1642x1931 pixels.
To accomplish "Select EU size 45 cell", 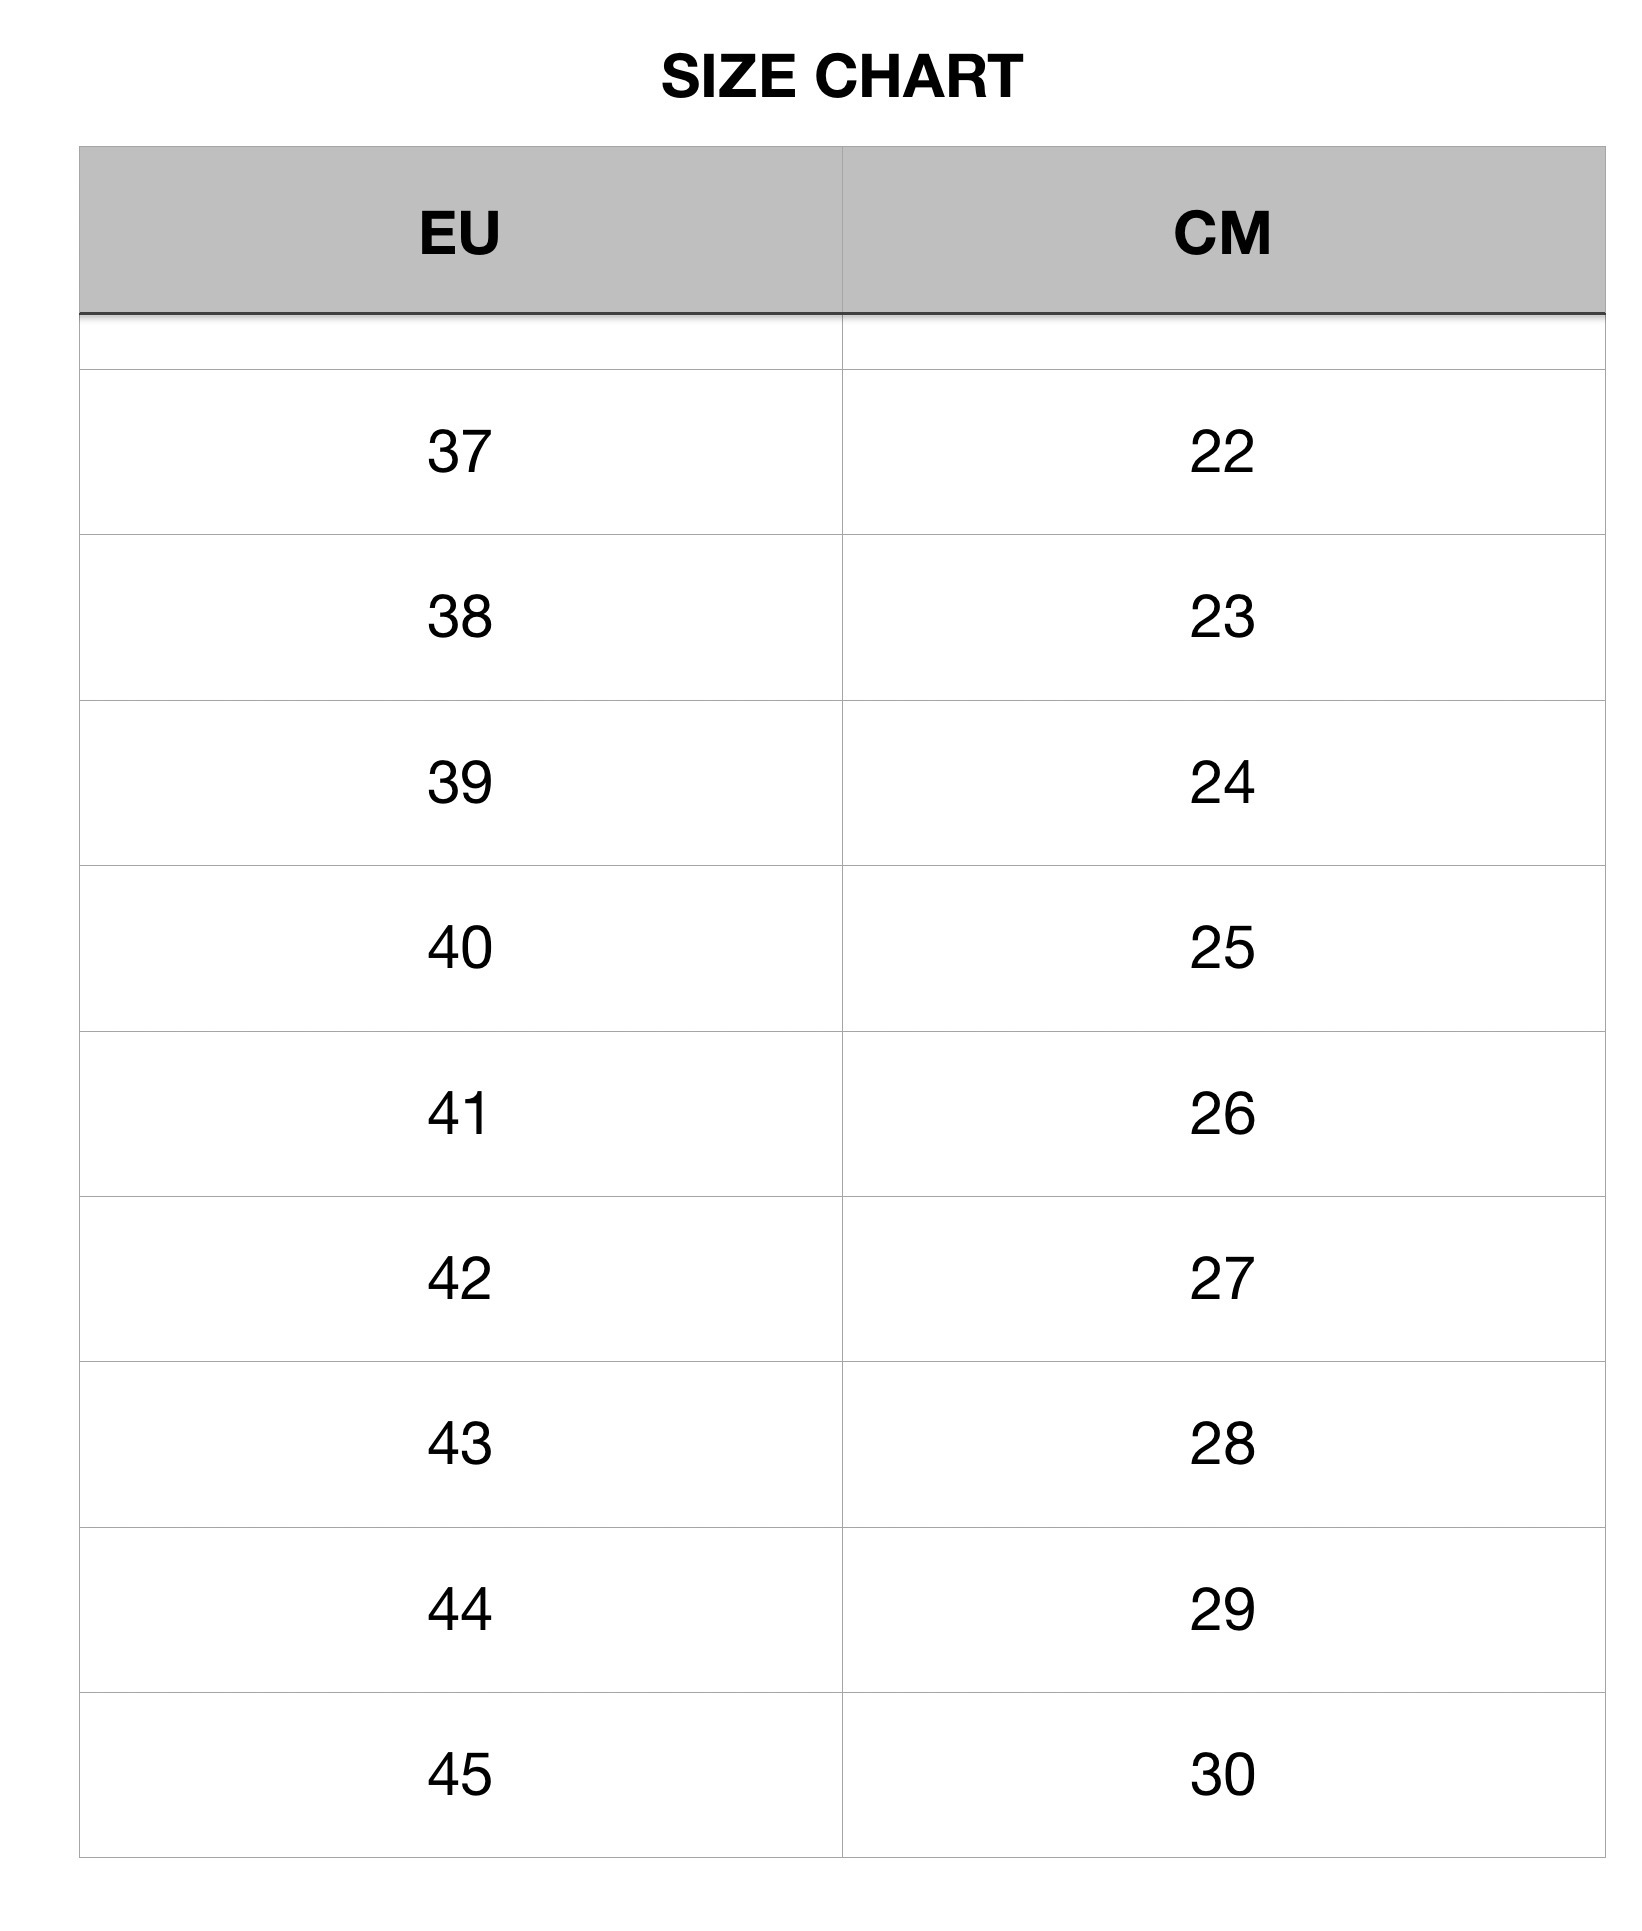I will tap(459, 1775).
